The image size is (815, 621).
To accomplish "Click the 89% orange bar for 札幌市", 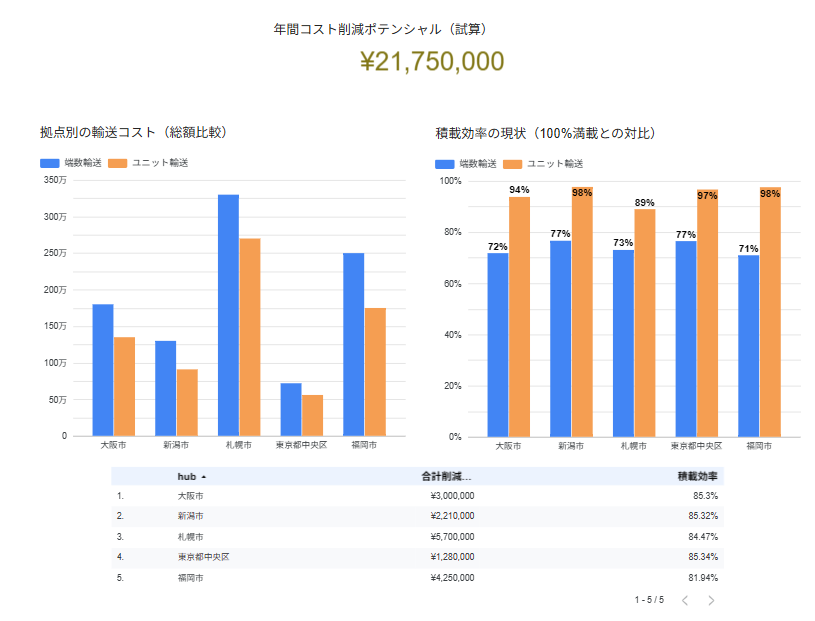I will 645,322.
